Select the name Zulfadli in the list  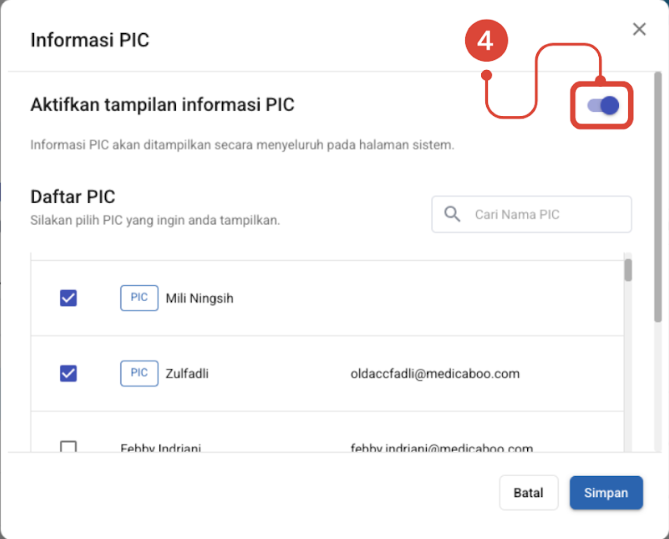187,374
